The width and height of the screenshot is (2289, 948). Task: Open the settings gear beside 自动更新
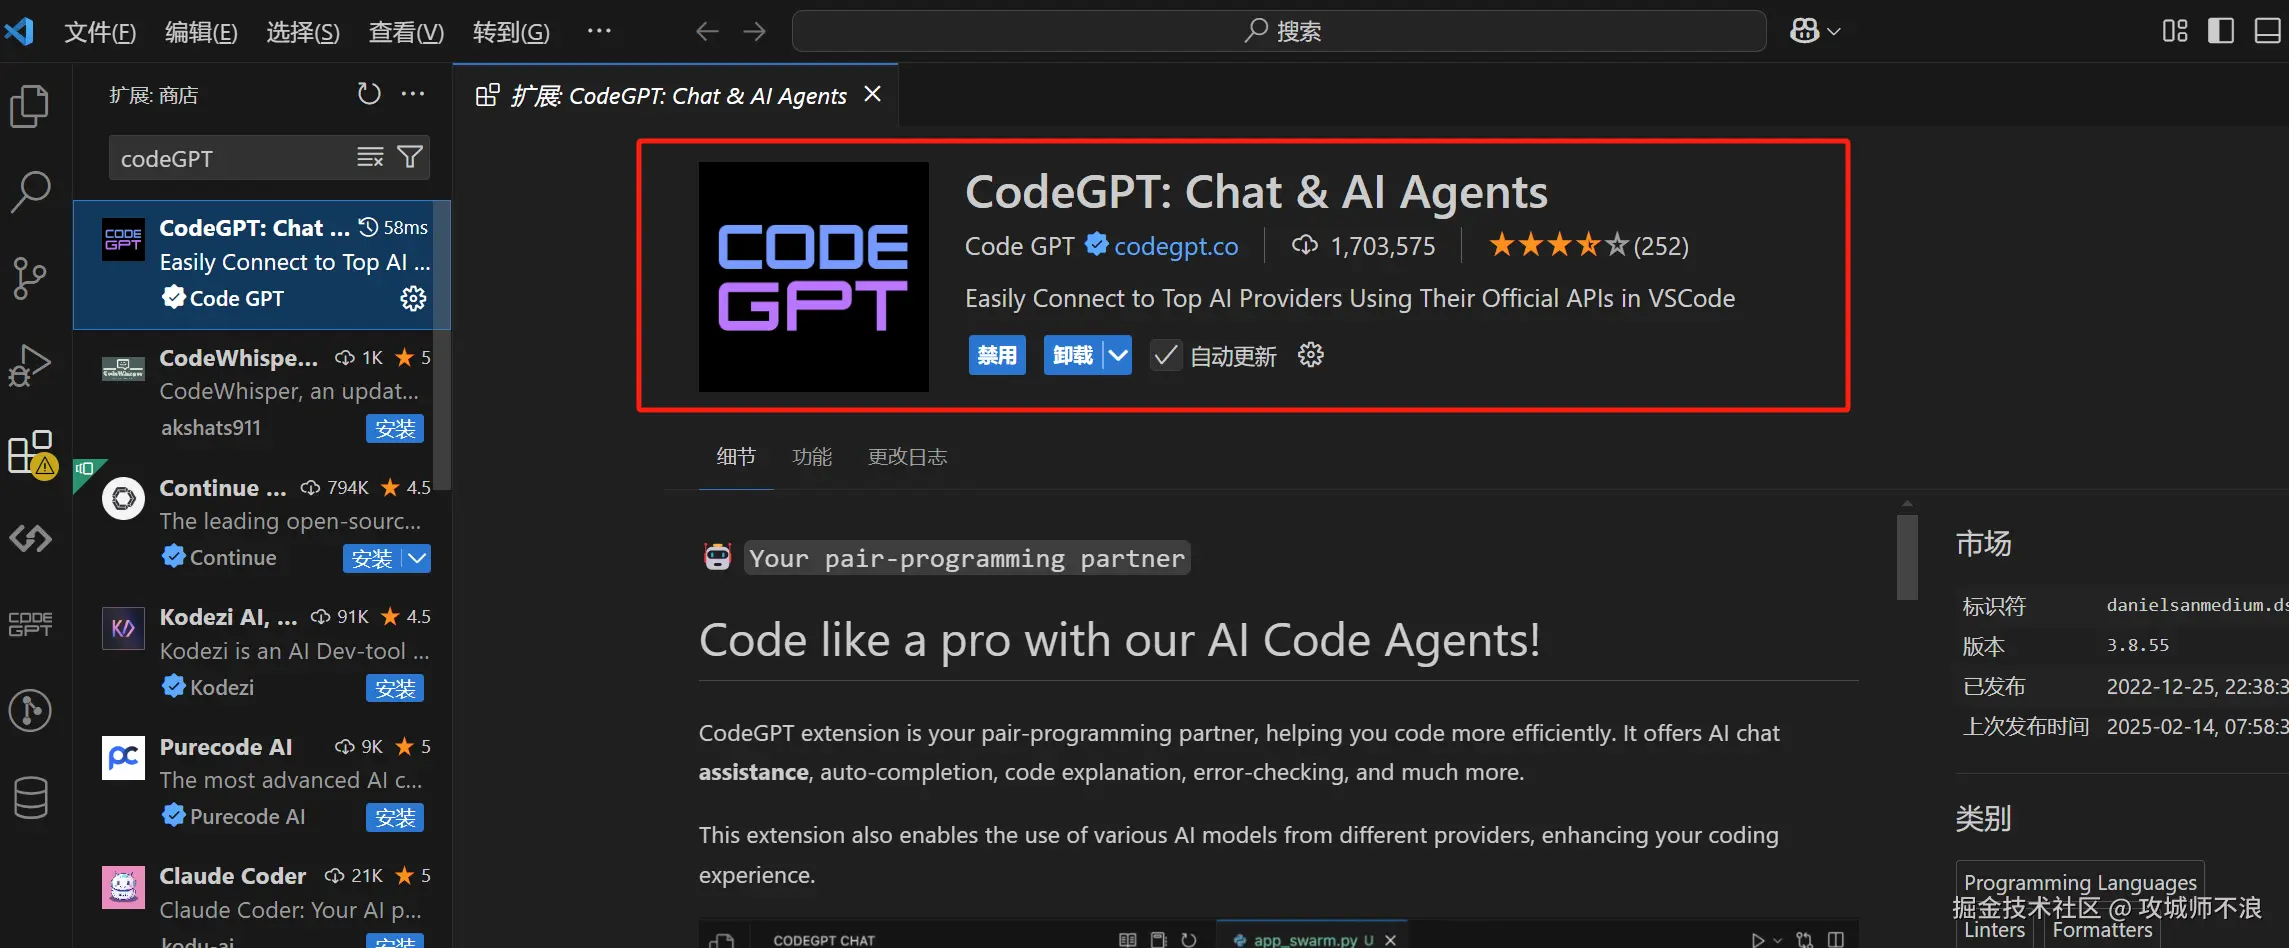click(1310, 355)
